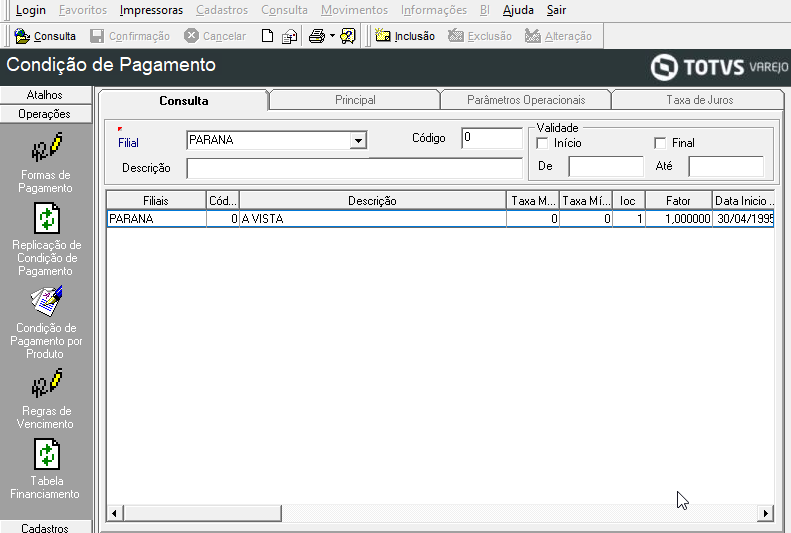Open the Impressoras menu
This screenshot has width=791, height=533.
point(151,10)
